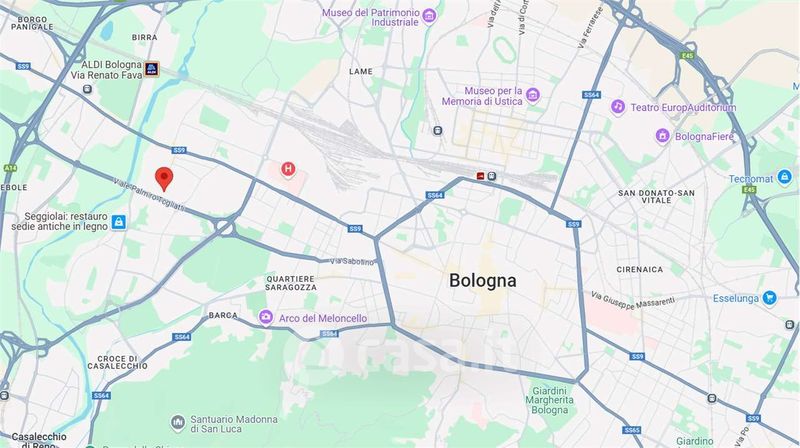Click the red location pin marker
The width and height of the screenshot is (800, 448).
click(x=164, y=179)
